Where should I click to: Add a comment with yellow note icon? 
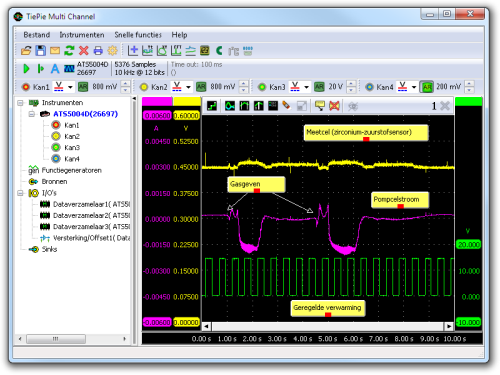tap(320, 106)
